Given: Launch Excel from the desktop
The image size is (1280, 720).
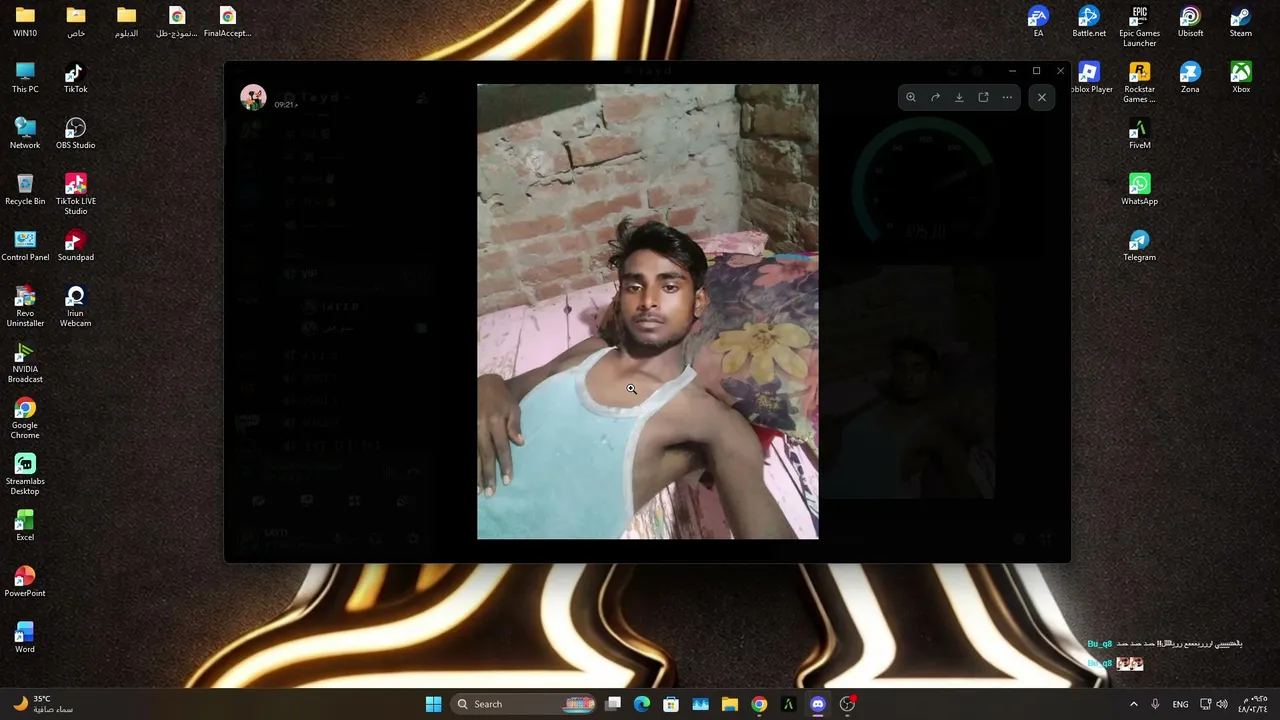Looking at the screenshot, I should click(x=25, y=526).
